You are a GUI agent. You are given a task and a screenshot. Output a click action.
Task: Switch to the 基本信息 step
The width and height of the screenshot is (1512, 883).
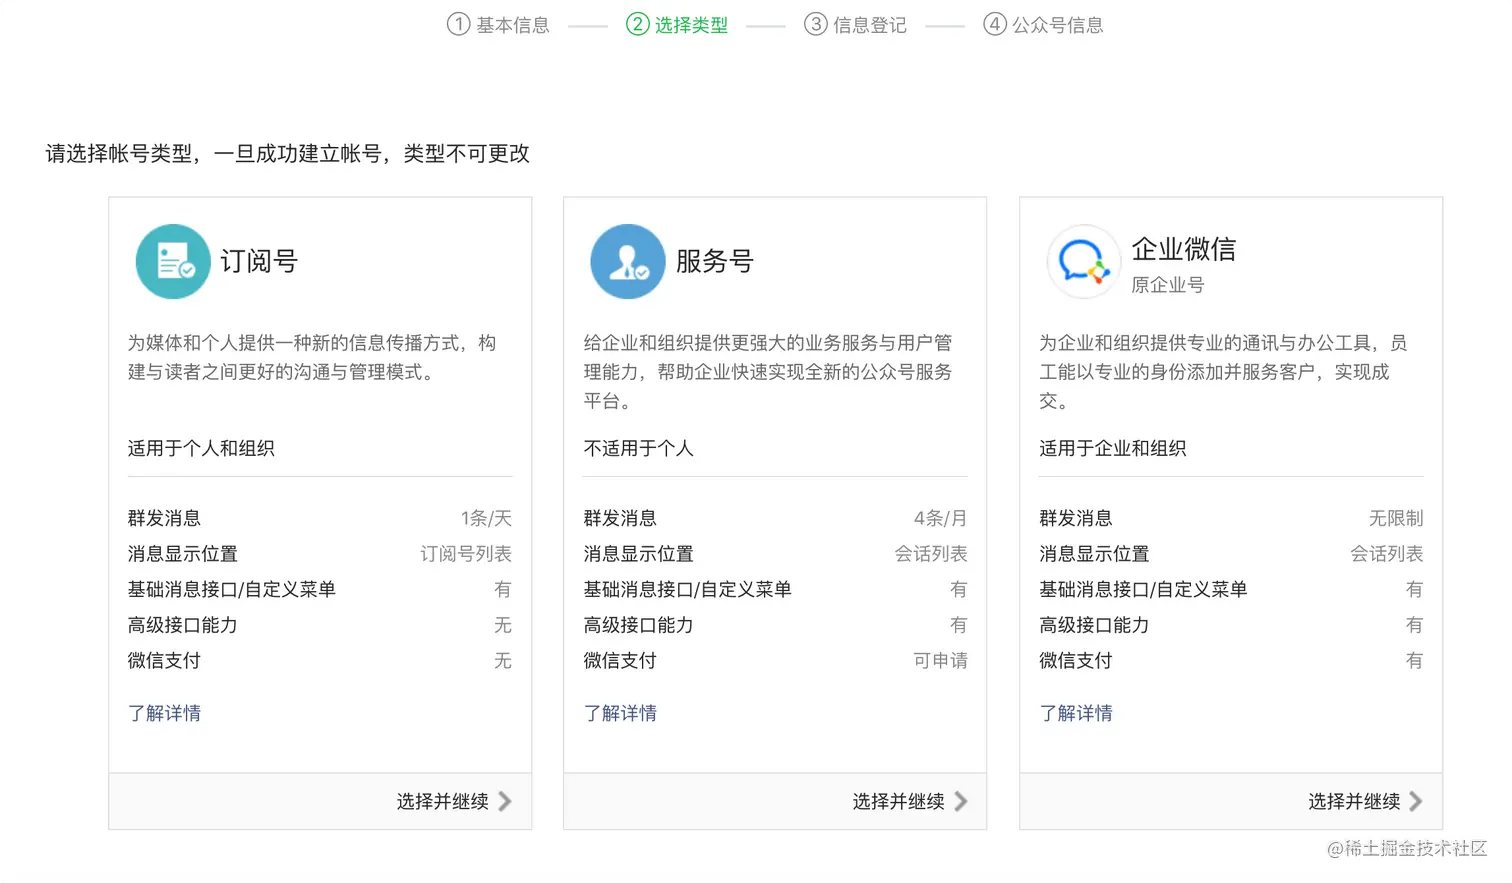coord(509,24)
